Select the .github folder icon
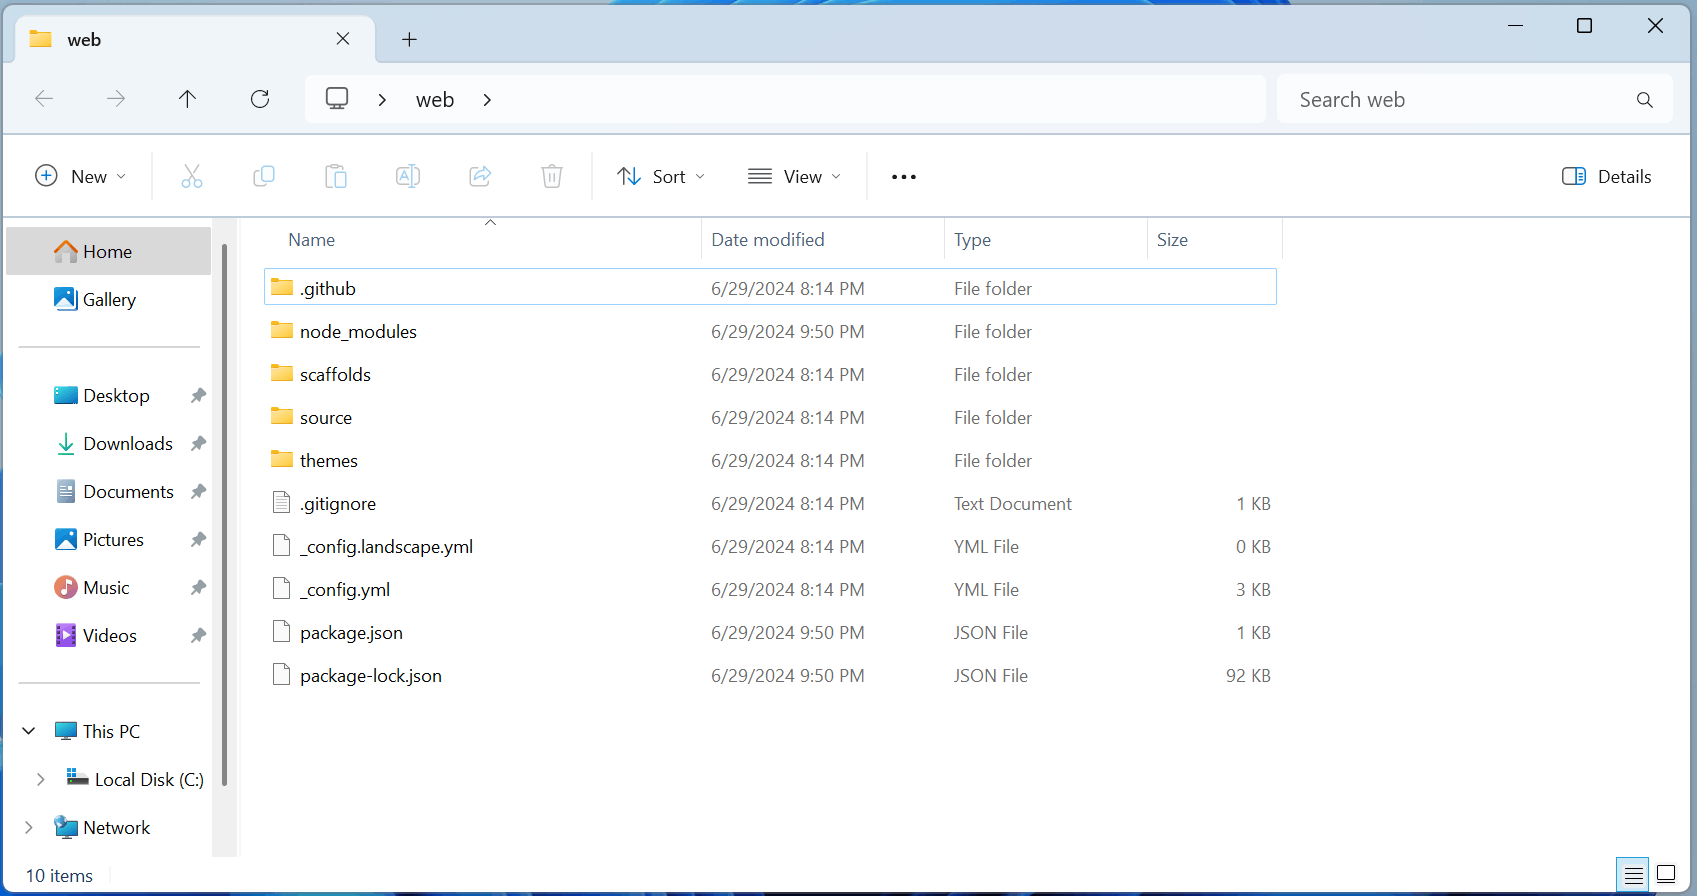This screenshot has width=1697, height=896. [282, 288]
